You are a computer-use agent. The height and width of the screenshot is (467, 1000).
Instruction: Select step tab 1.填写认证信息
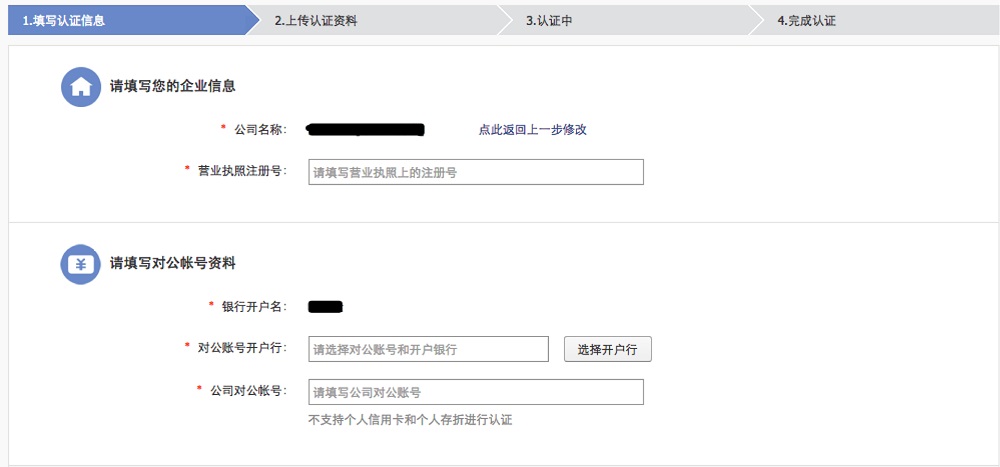pos(64,21)
